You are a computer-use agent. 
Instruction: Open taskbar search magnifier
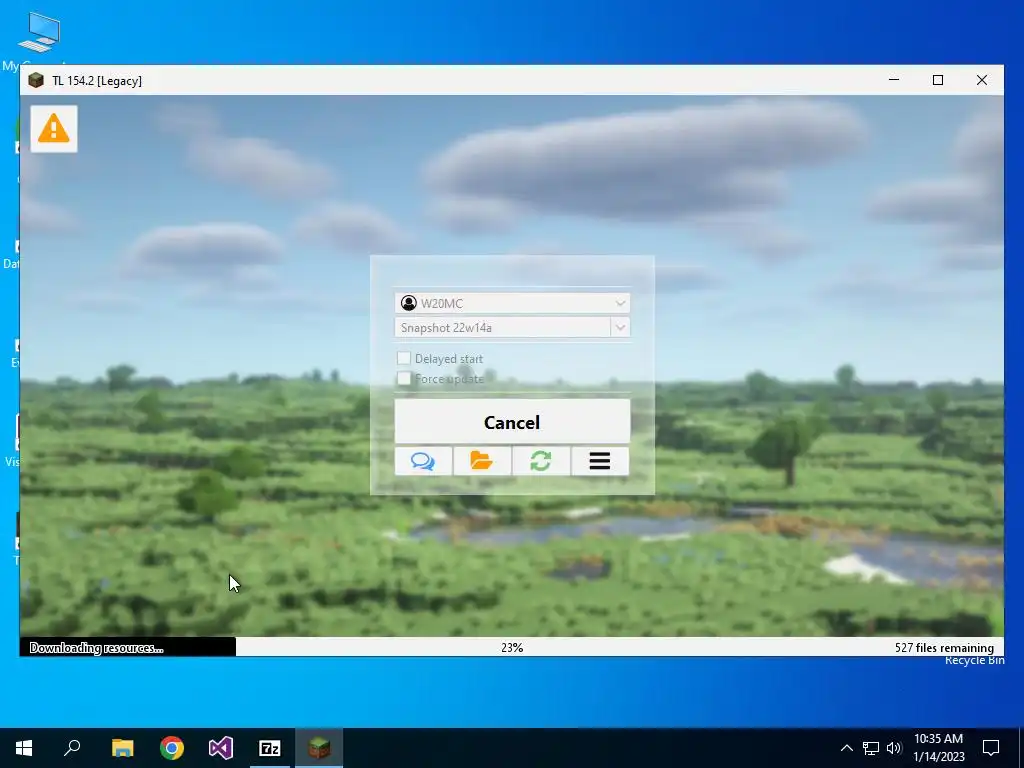(x=72, y=748)
